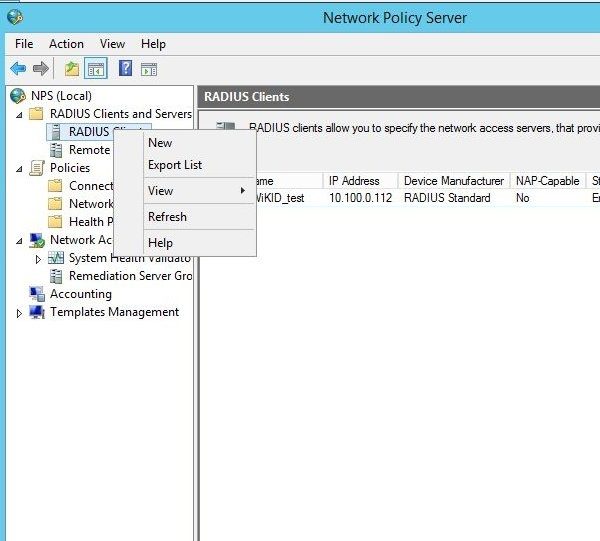Click the Policies scroll icon
This screenshot has width=600, height=541.
[x=37, y=168]
